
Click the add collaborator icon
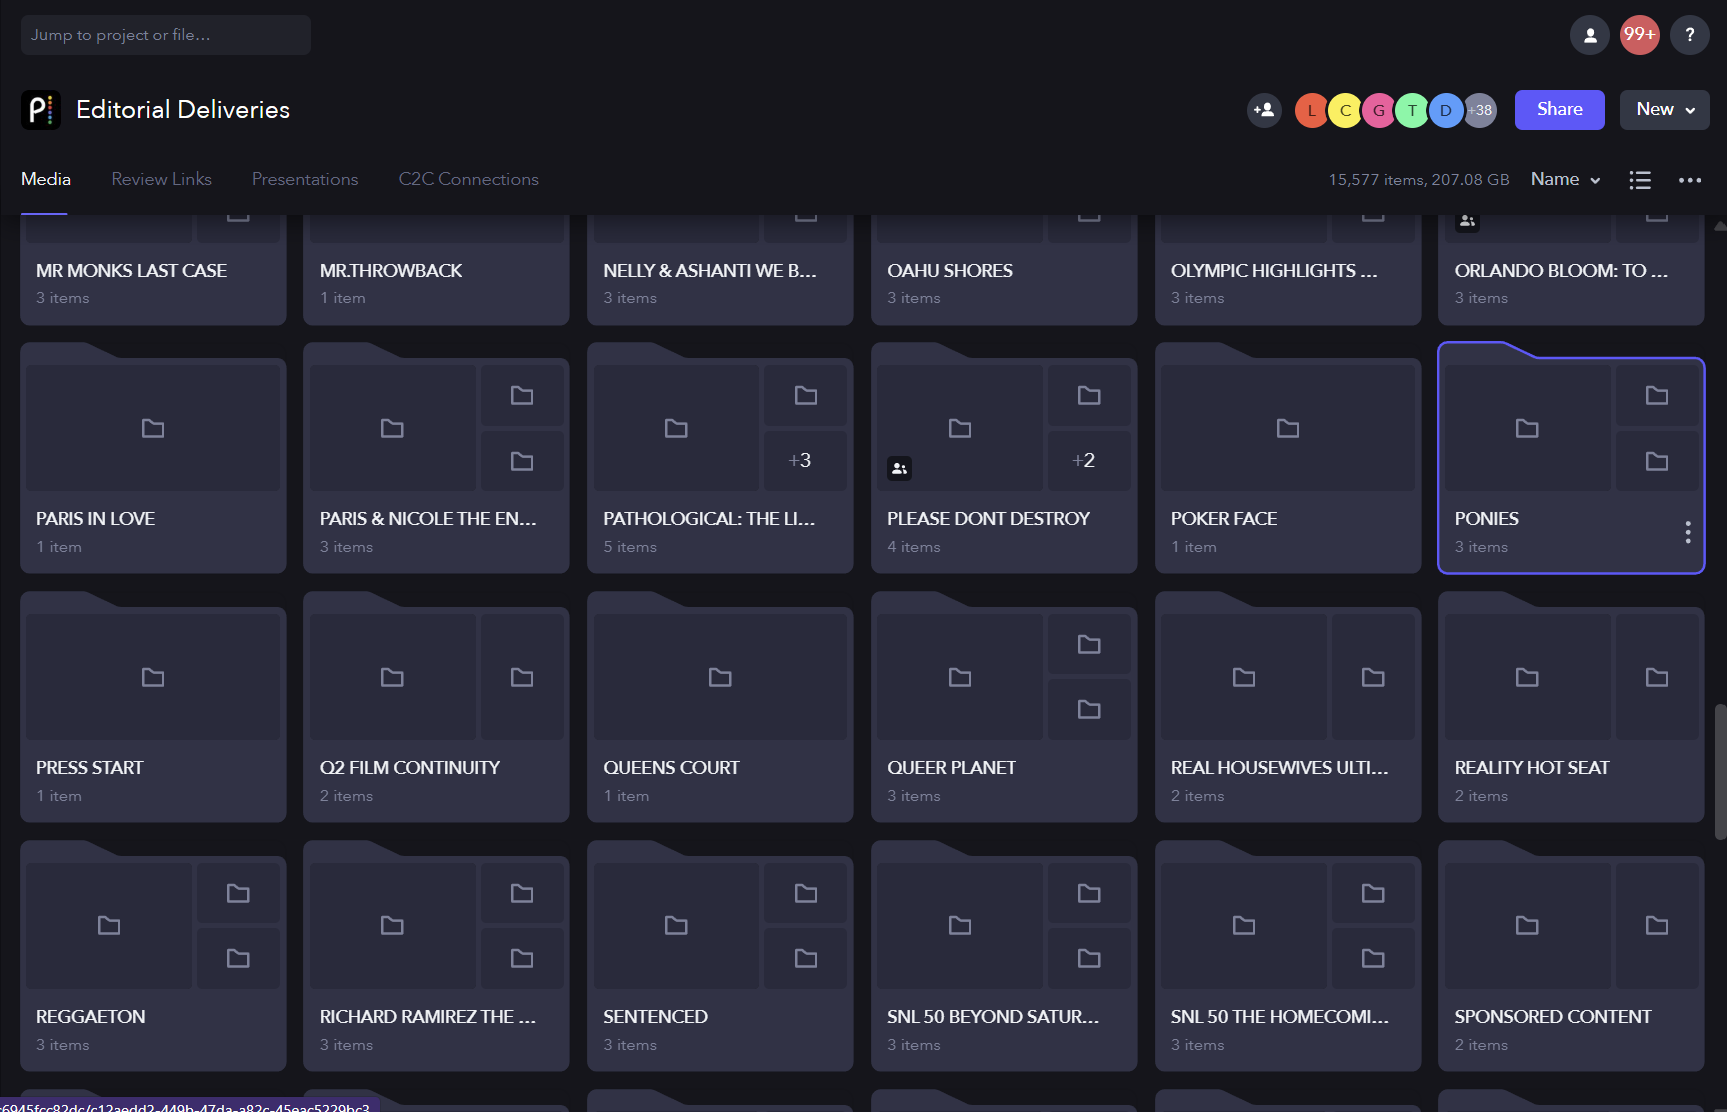click(1264, 110)
